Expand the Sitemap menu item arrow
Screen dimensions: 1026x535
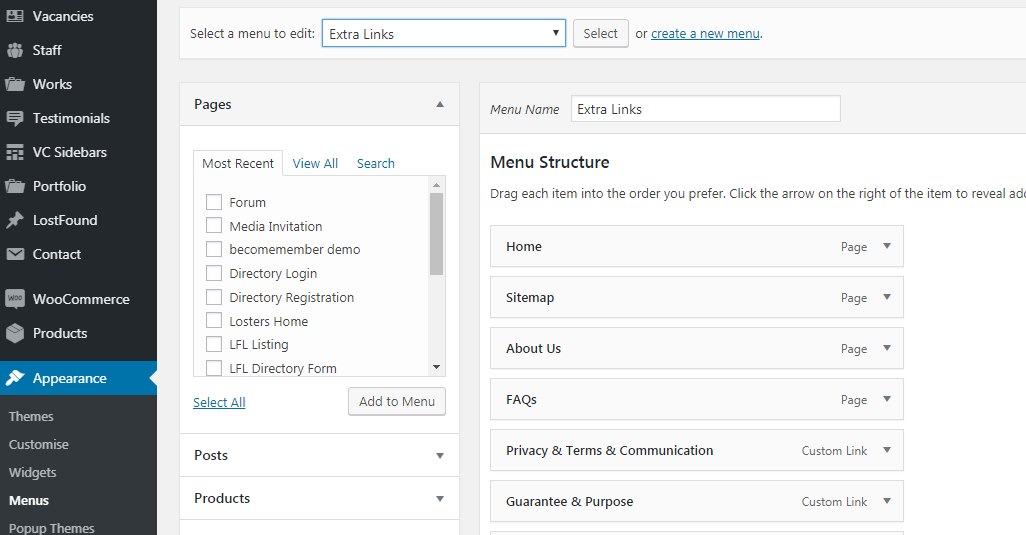886,297
